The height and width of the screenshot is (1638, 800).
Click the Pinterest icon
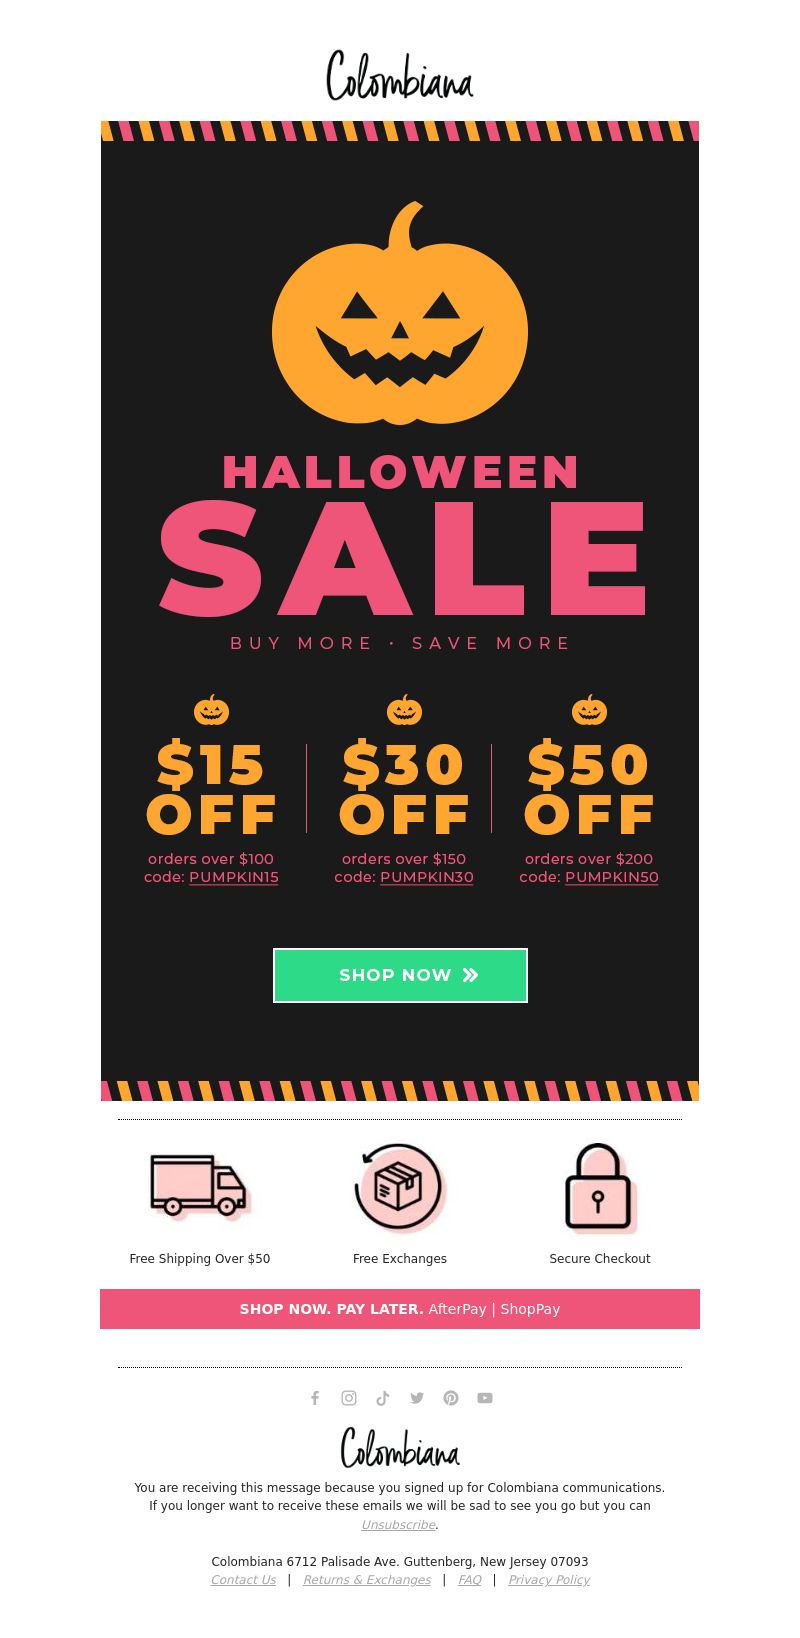451,1398
